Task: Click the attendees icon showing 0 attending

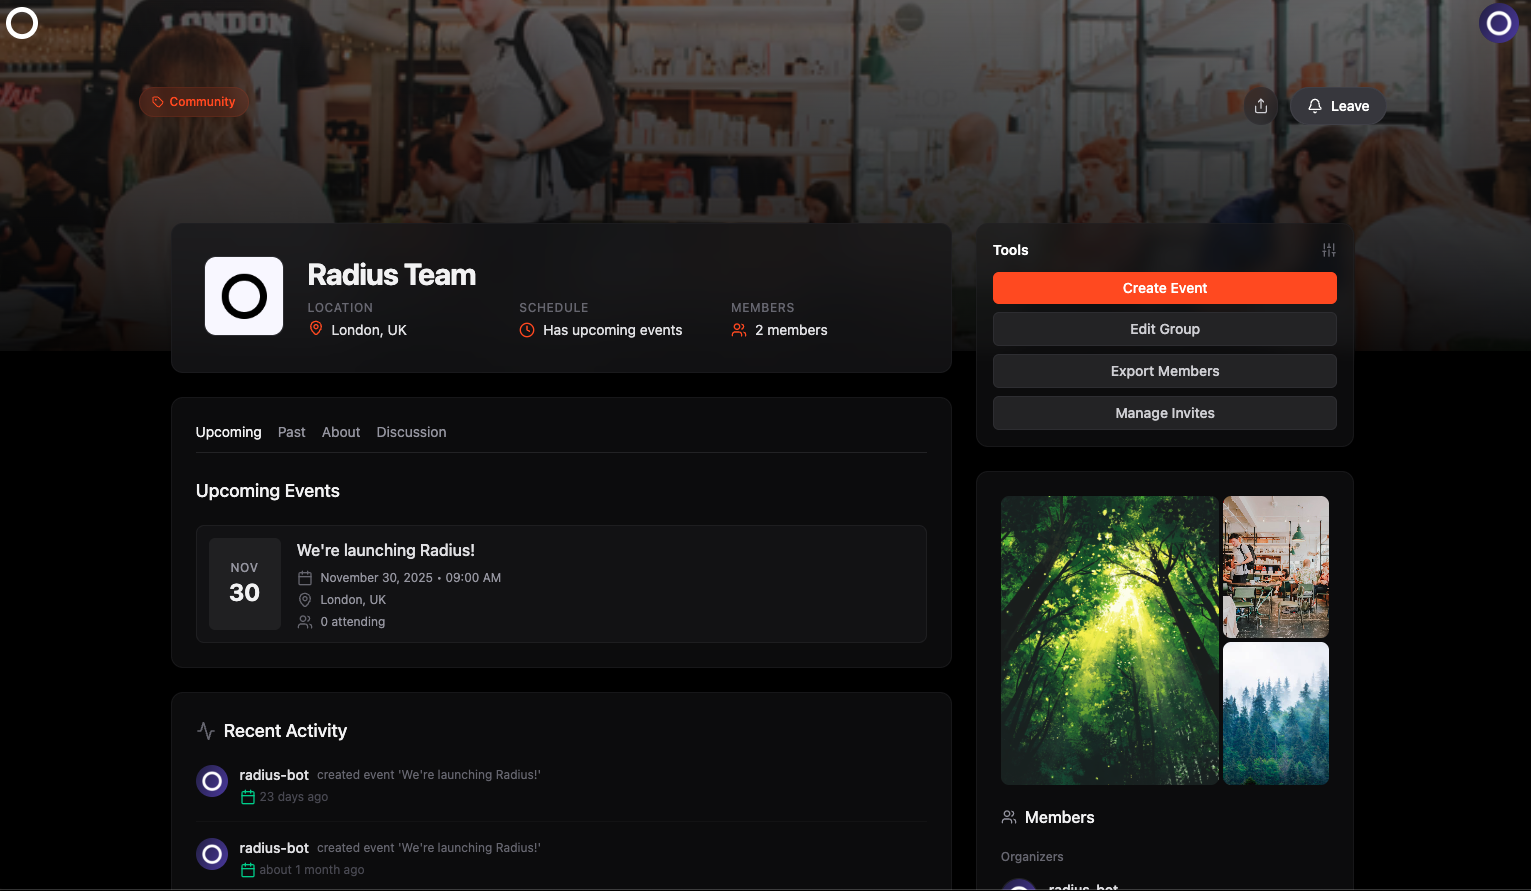Action: click(x=305, y=621)
